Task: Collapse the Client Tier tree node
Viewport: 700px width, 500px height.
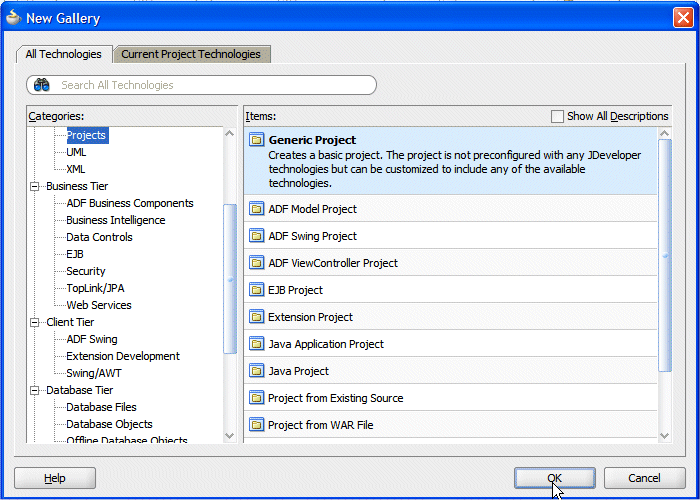Action: tap(35, 322)
